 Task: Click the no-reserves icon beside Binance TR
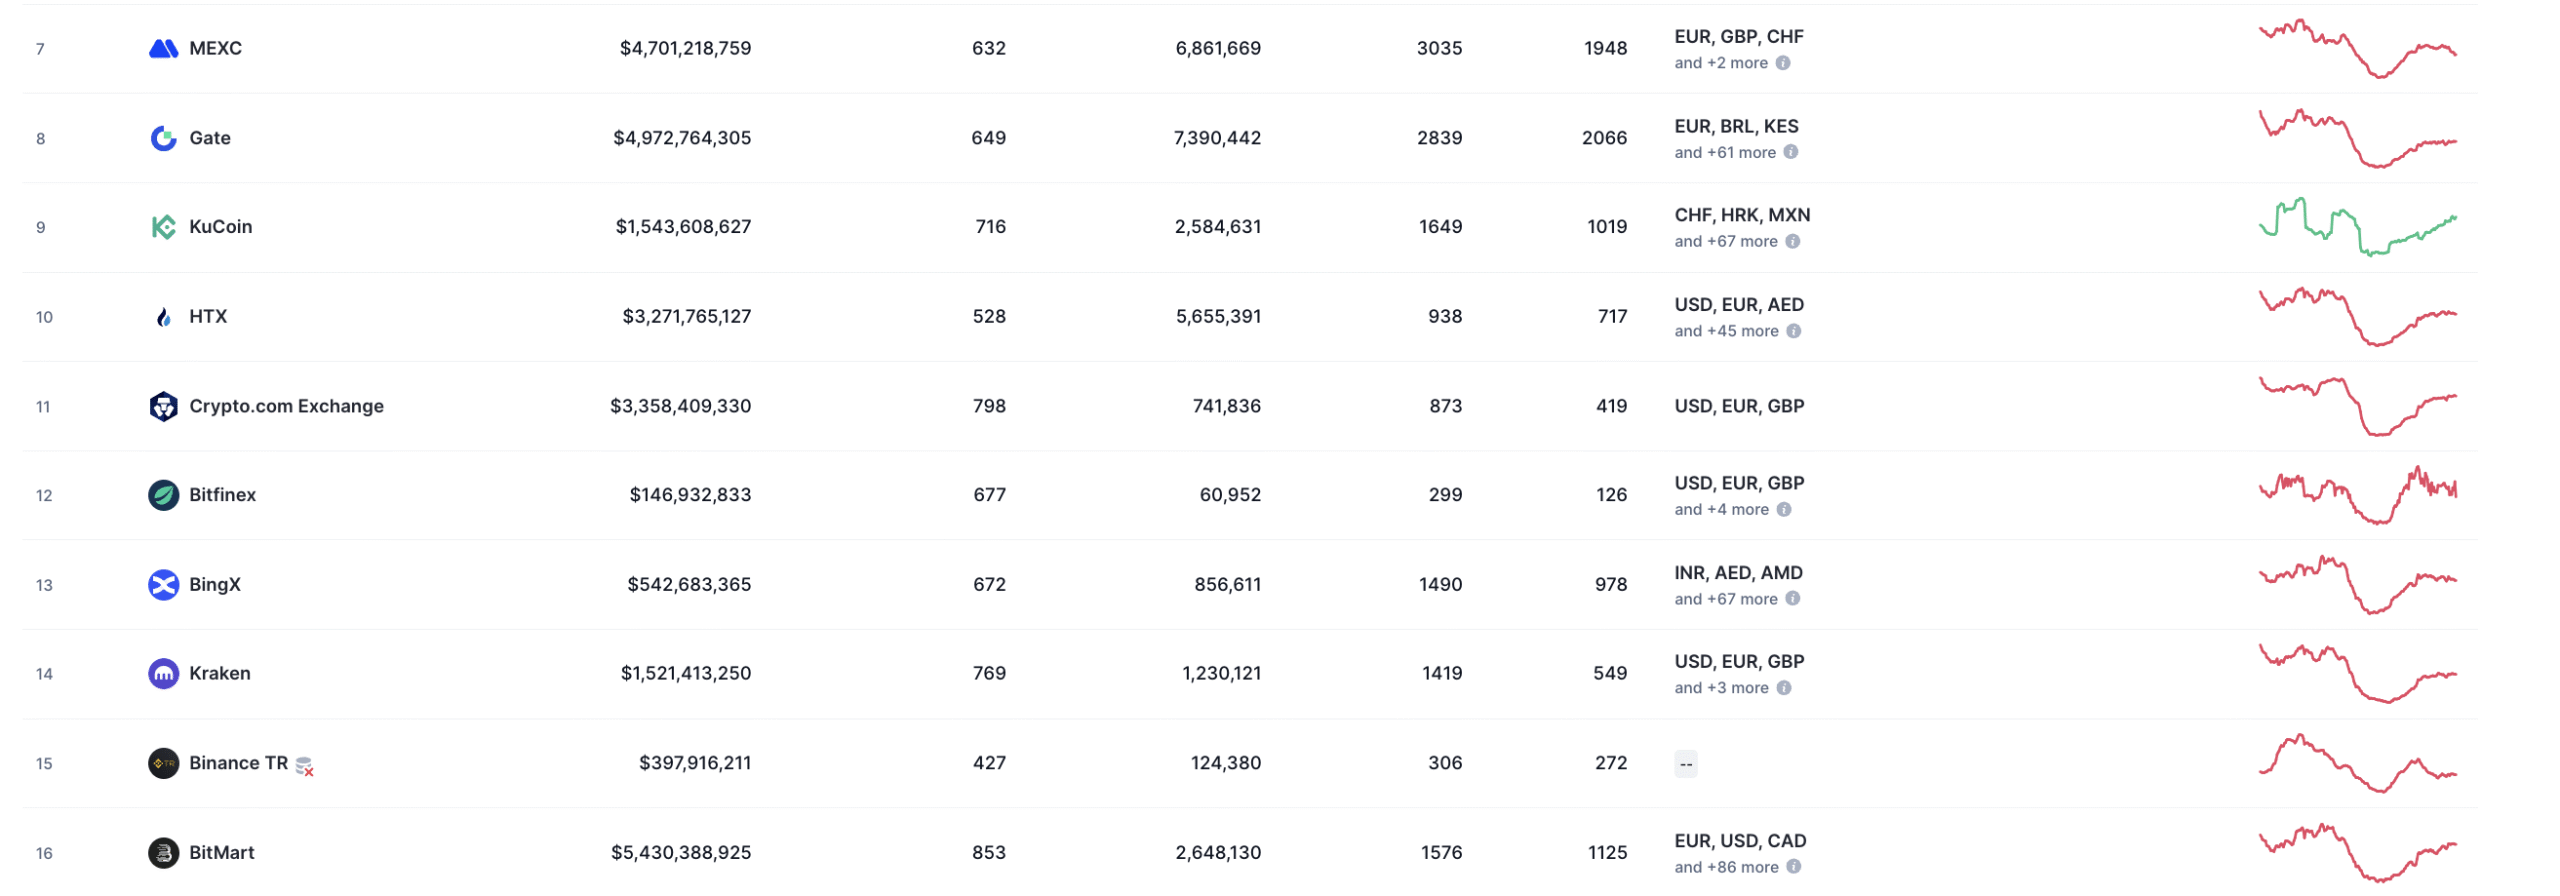(x=305, y=767)
